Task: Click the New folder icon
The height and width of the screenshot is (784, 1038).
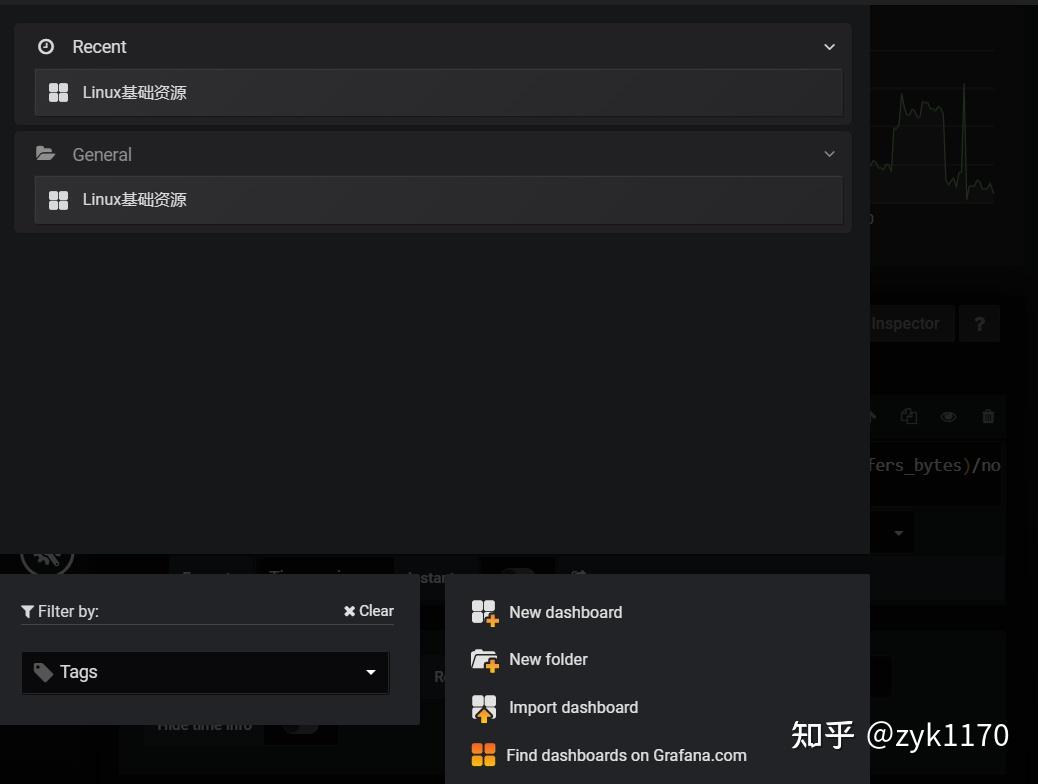Action: pyautogui.click(x=484, y=660)
